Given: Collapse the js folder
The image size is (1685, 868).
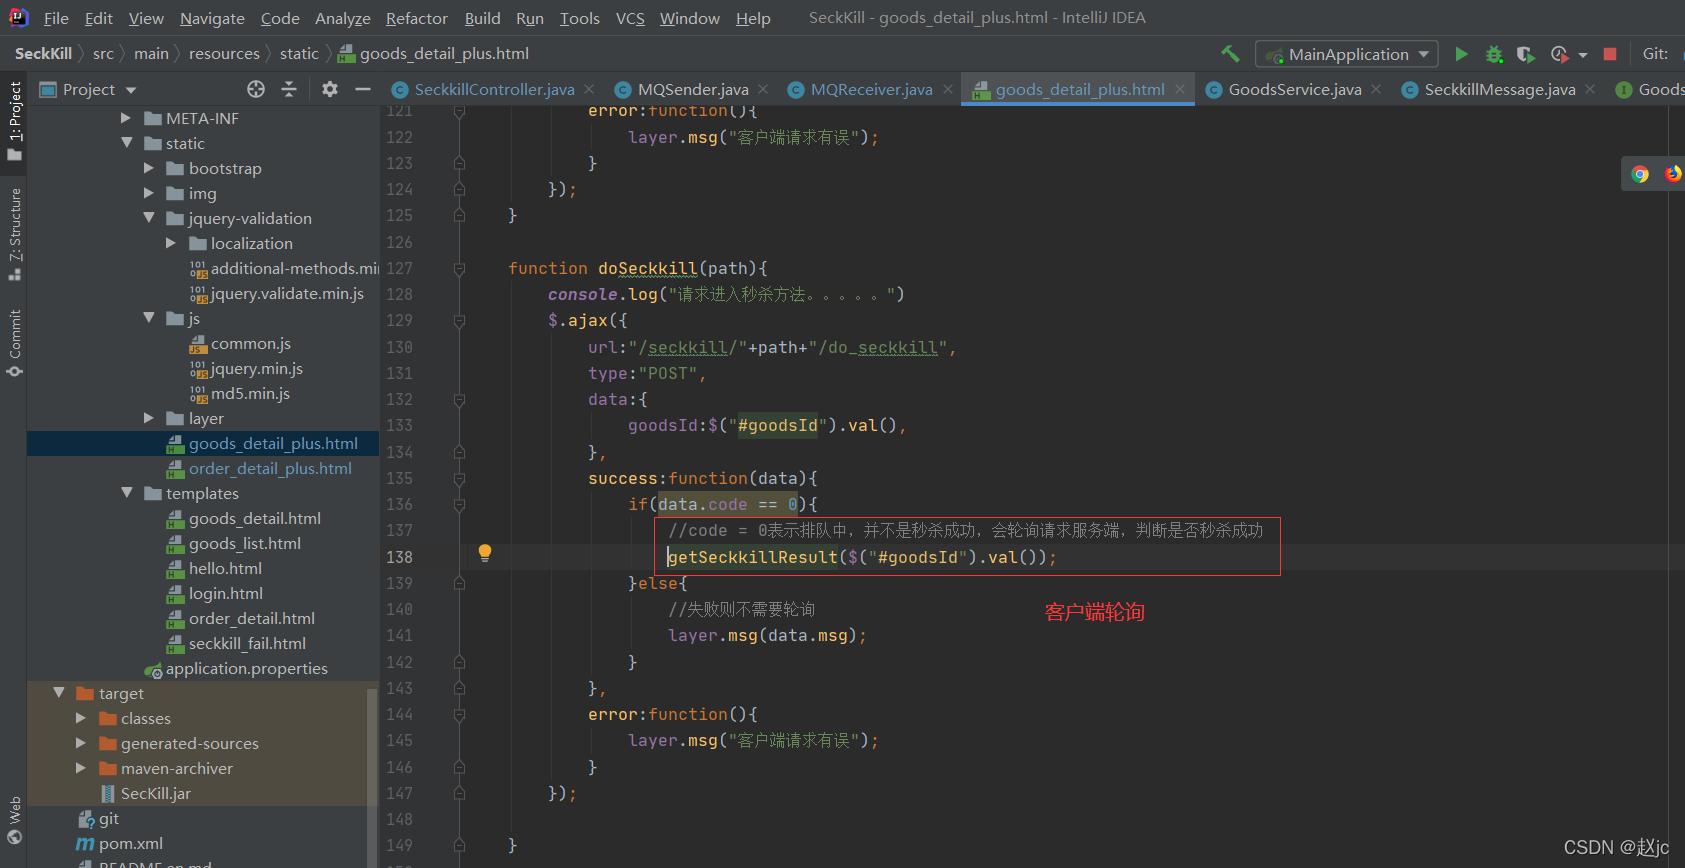Looking at the screenshot, I should [x=148, y=318].
